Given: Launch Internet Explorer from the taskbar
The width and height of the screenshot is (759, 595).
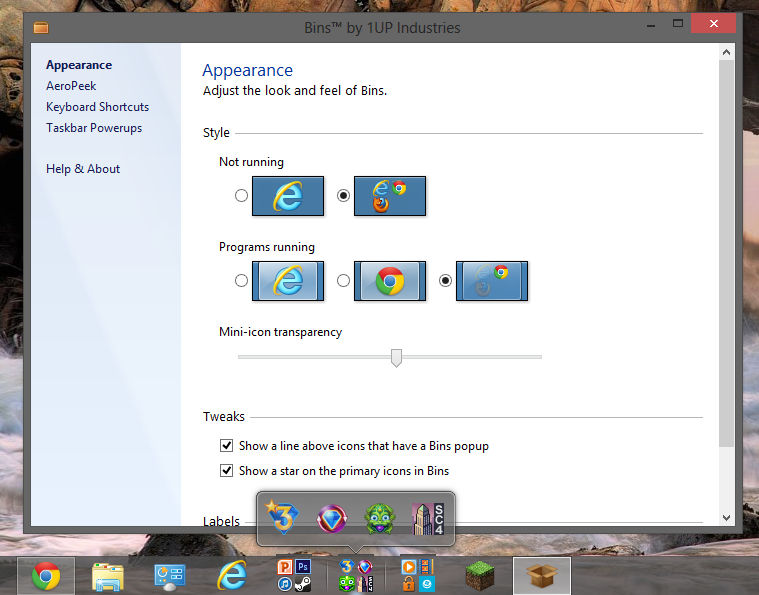Looking at the screenshot, I should pyautogui.click(x=232, y=576).
